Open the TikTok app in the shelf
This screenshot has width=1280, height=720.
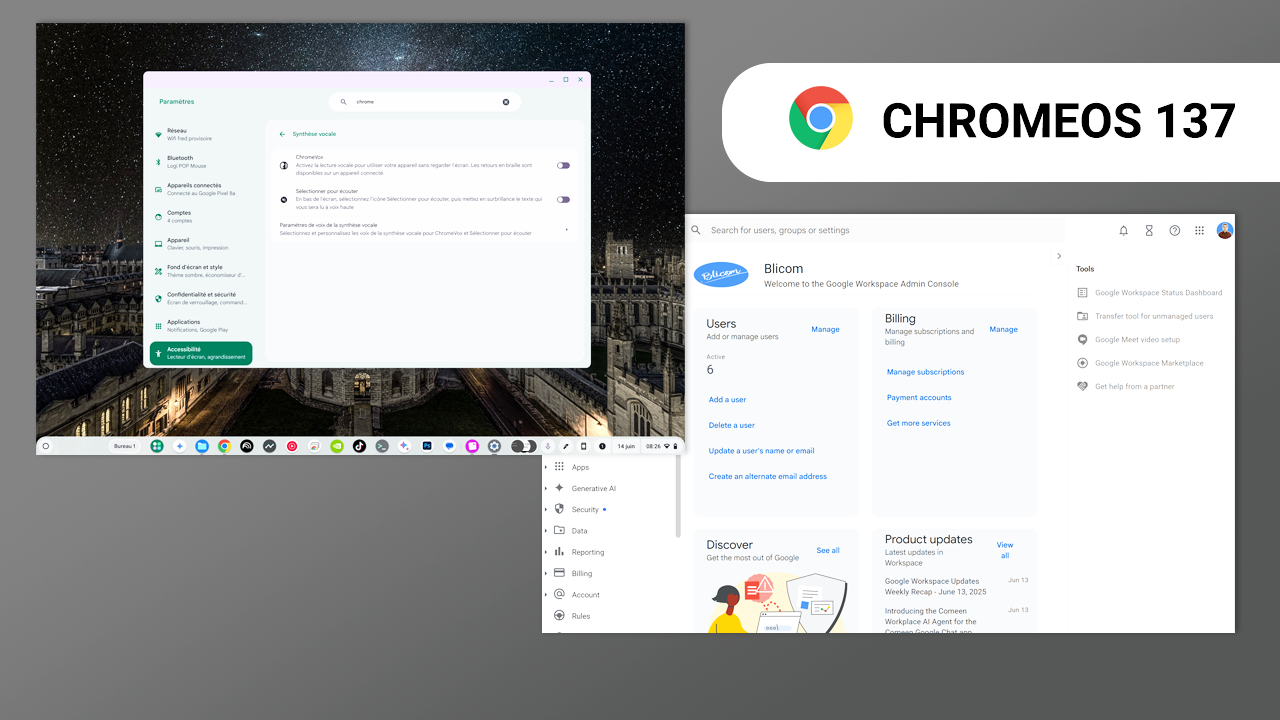pos(359,446)
